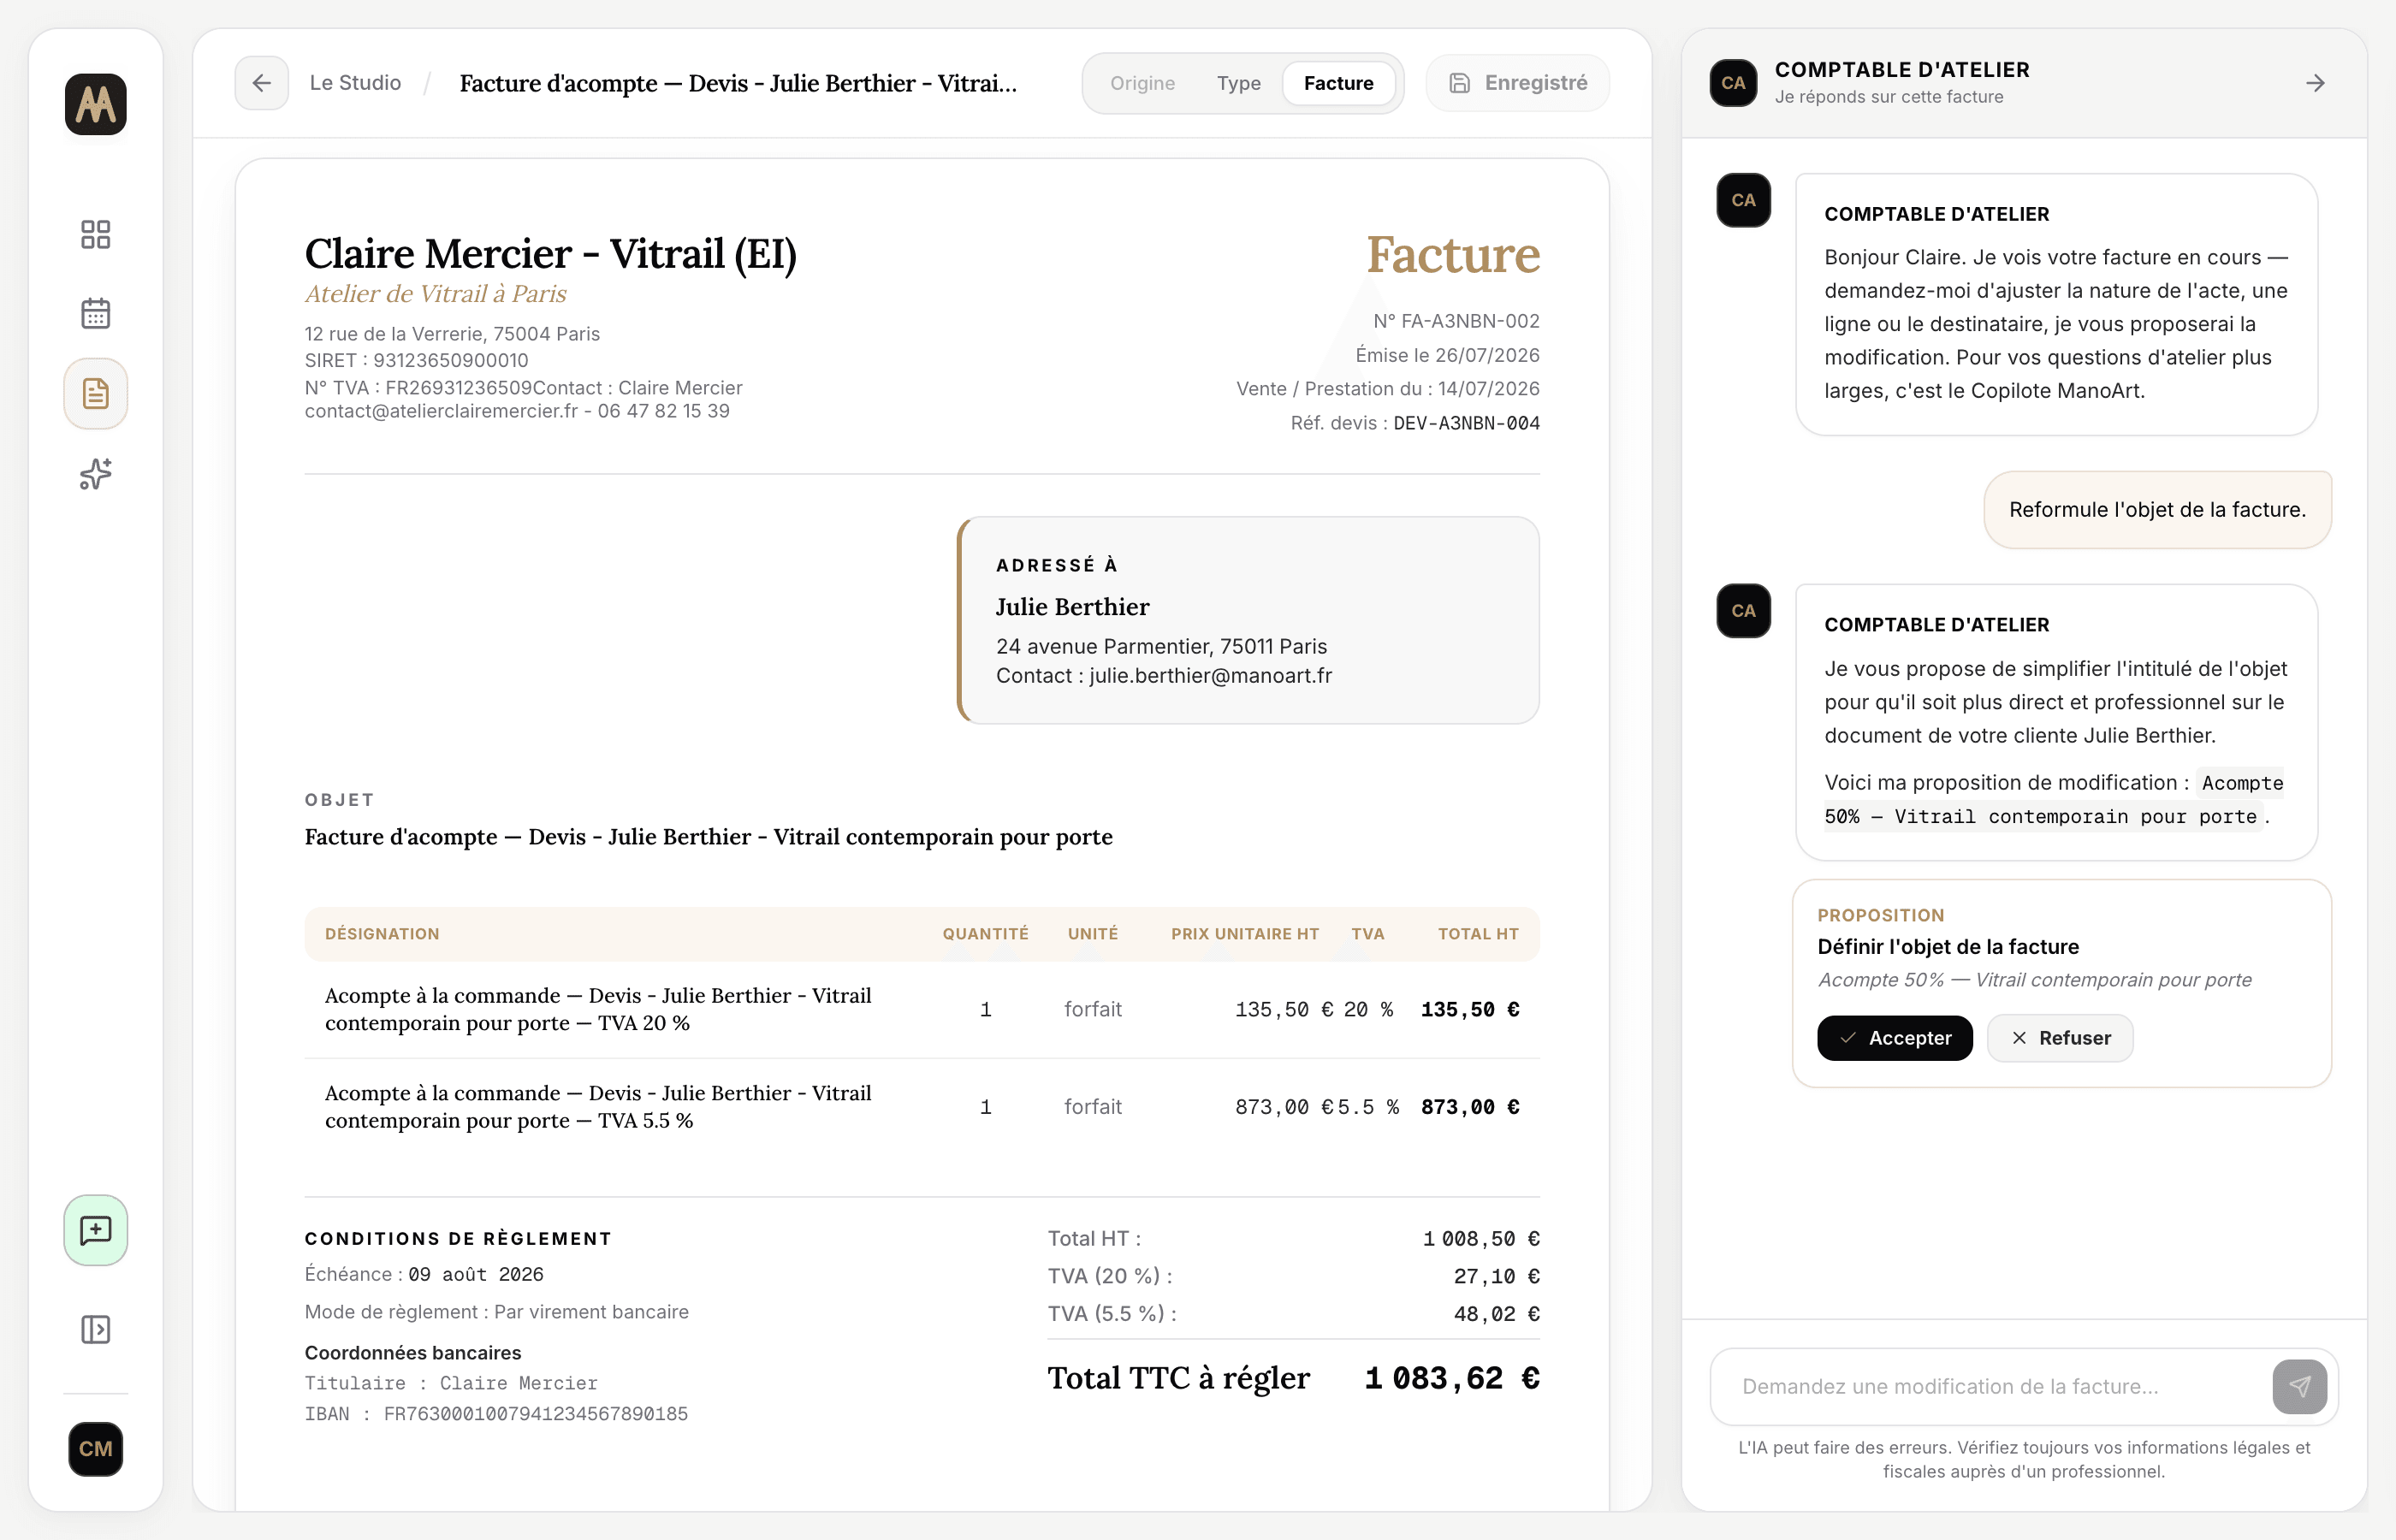Accept the proposed invoice object

[x=1894, y=1038]
